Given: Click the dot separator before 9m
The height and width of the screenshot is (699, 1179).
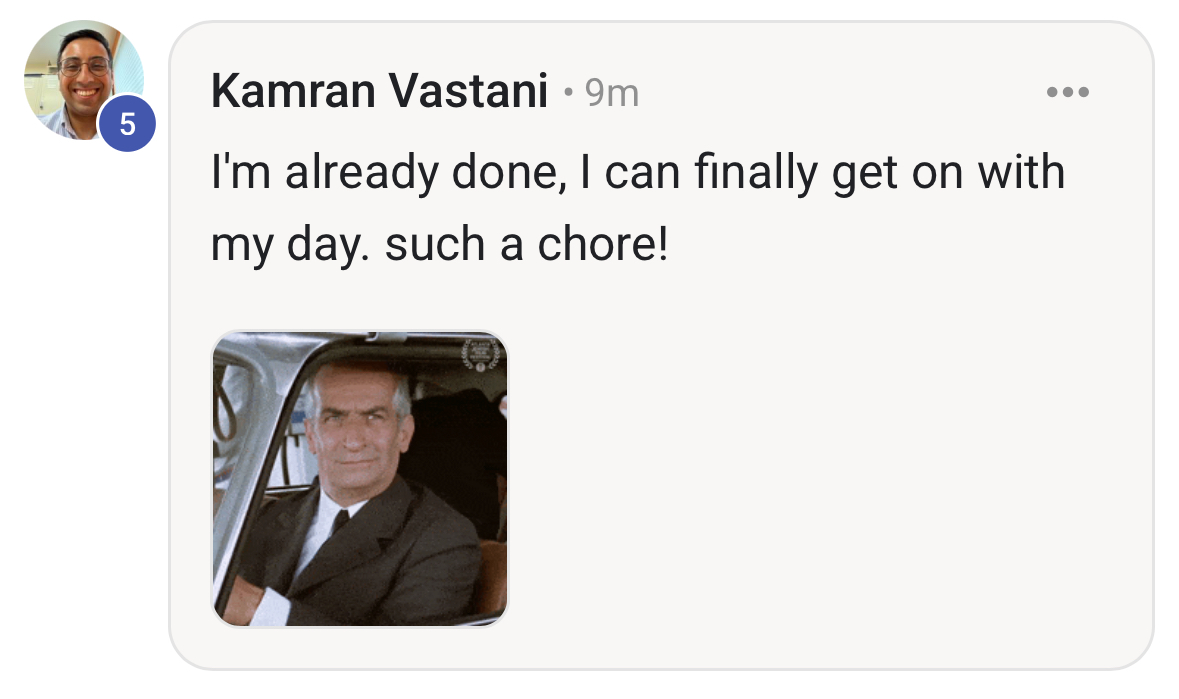Looking at the screenshot, I should [568, 93].
